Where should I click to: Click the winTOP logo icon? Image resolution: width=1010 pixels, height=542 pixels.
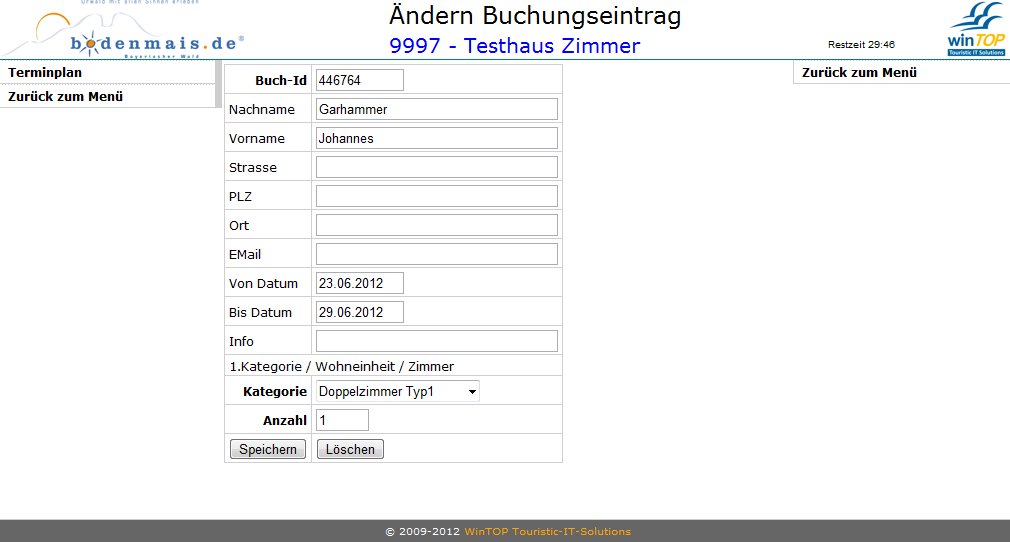point(976,30)
